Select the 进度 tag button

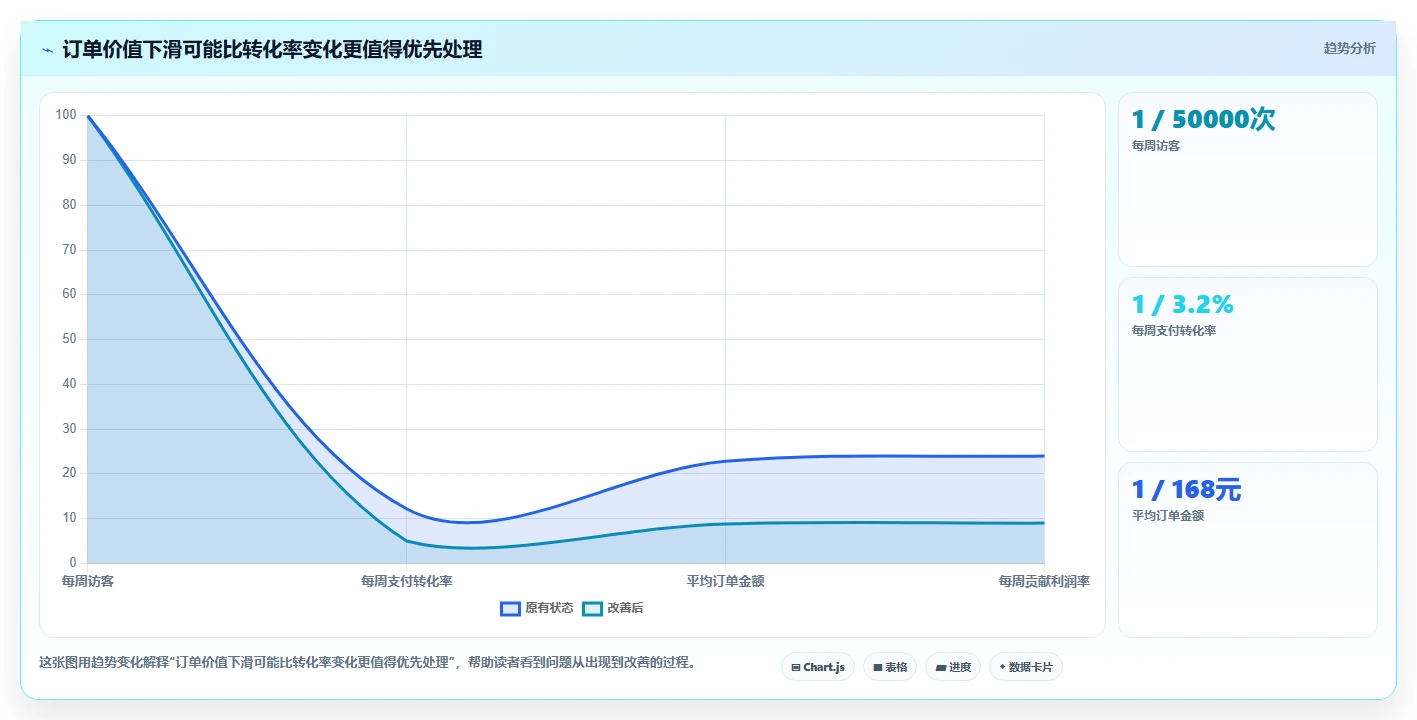click(x=953, y=667)
